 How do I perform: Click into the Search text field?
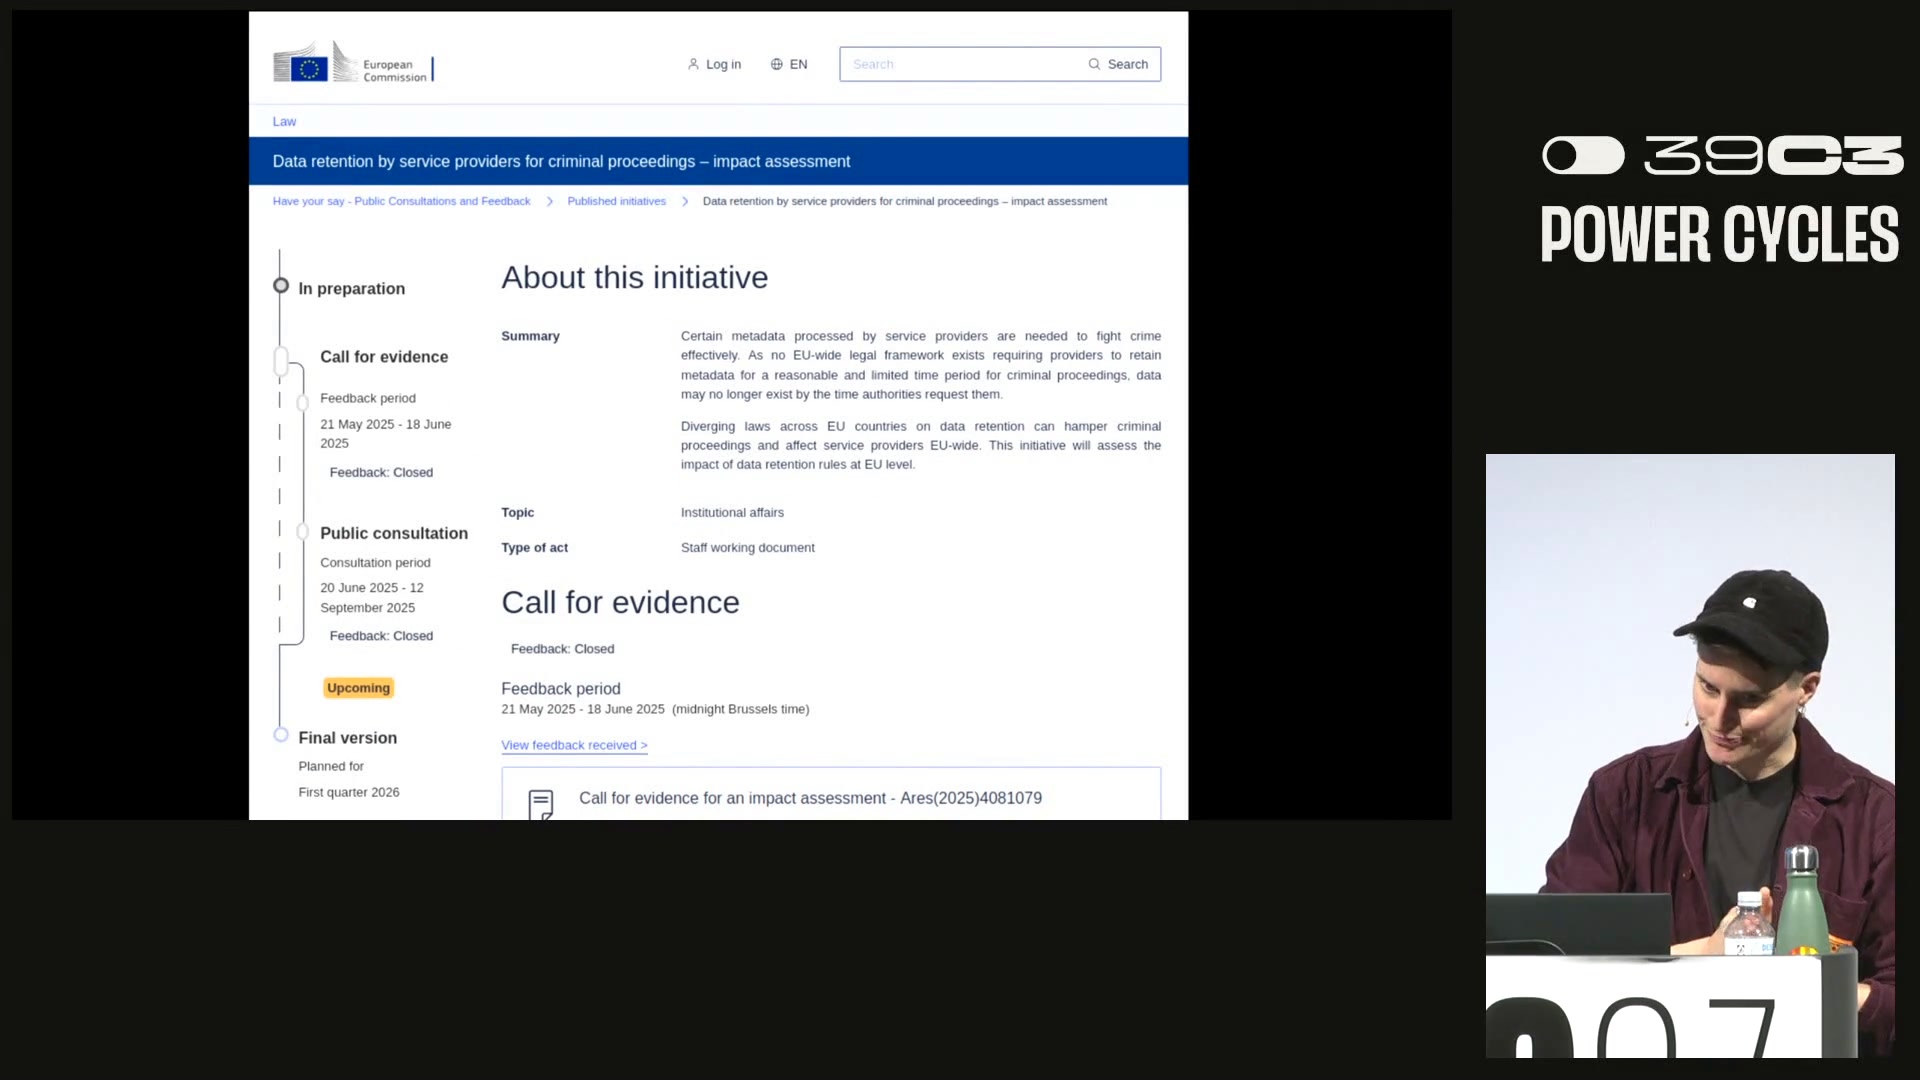point(960,64)
